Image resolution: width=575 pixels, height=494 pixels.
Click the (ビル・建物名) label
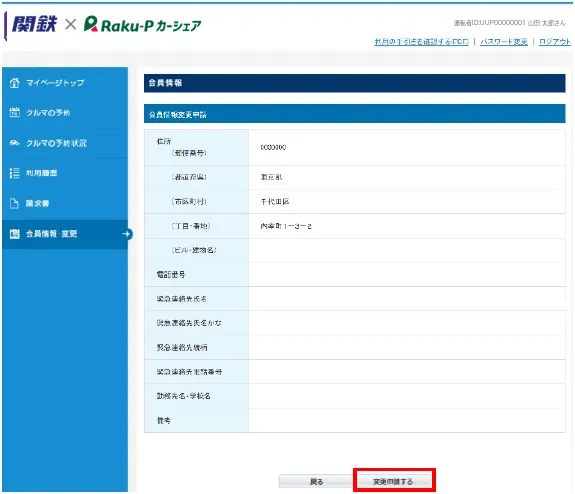coord(194,250)
